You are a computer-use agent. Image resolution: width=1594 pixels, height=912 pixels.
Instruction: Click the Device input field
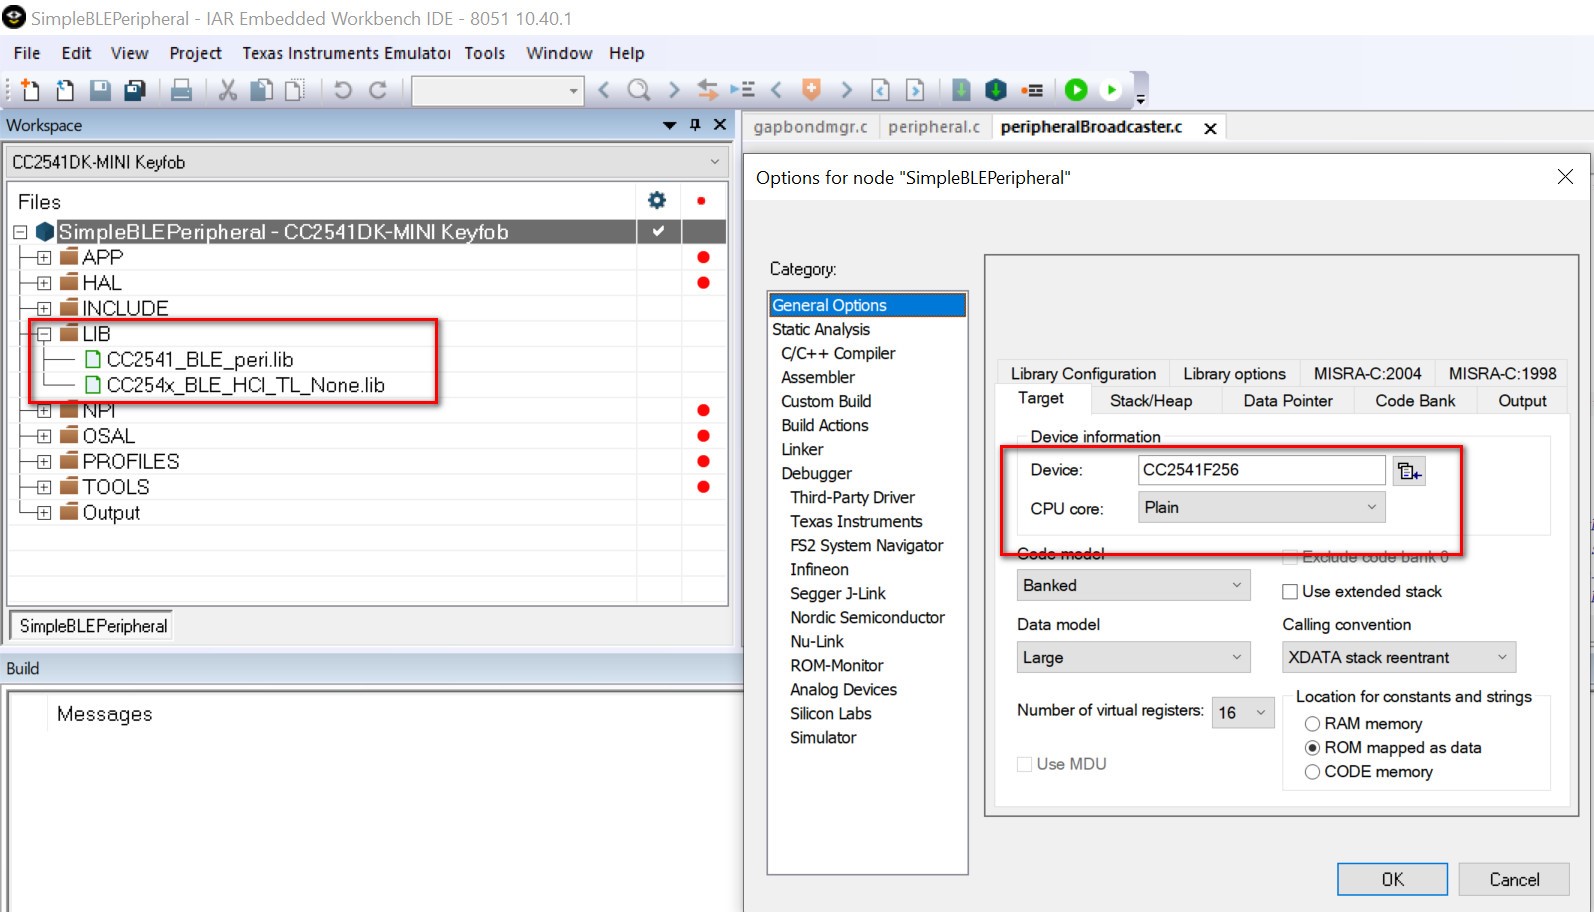point(1262,470)
